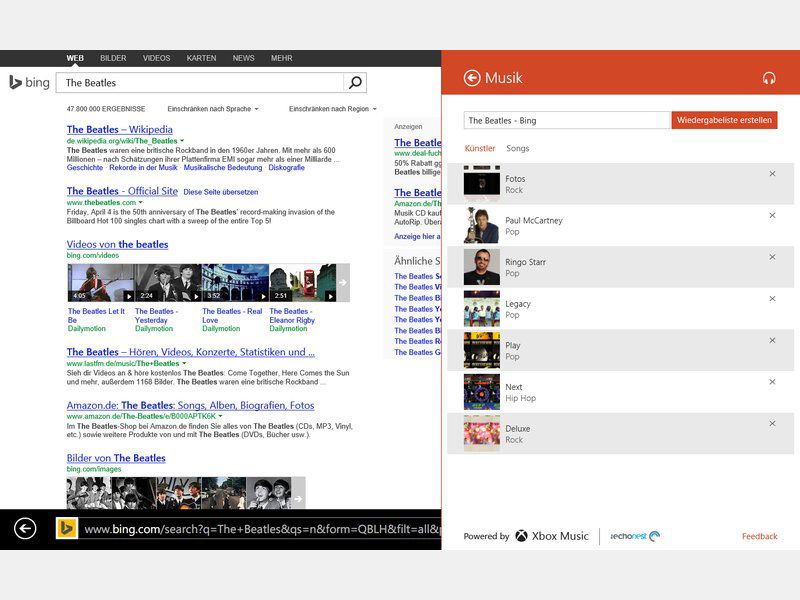Play the Yesterday video thumbnail
The image size is (800, 600).
168,283
